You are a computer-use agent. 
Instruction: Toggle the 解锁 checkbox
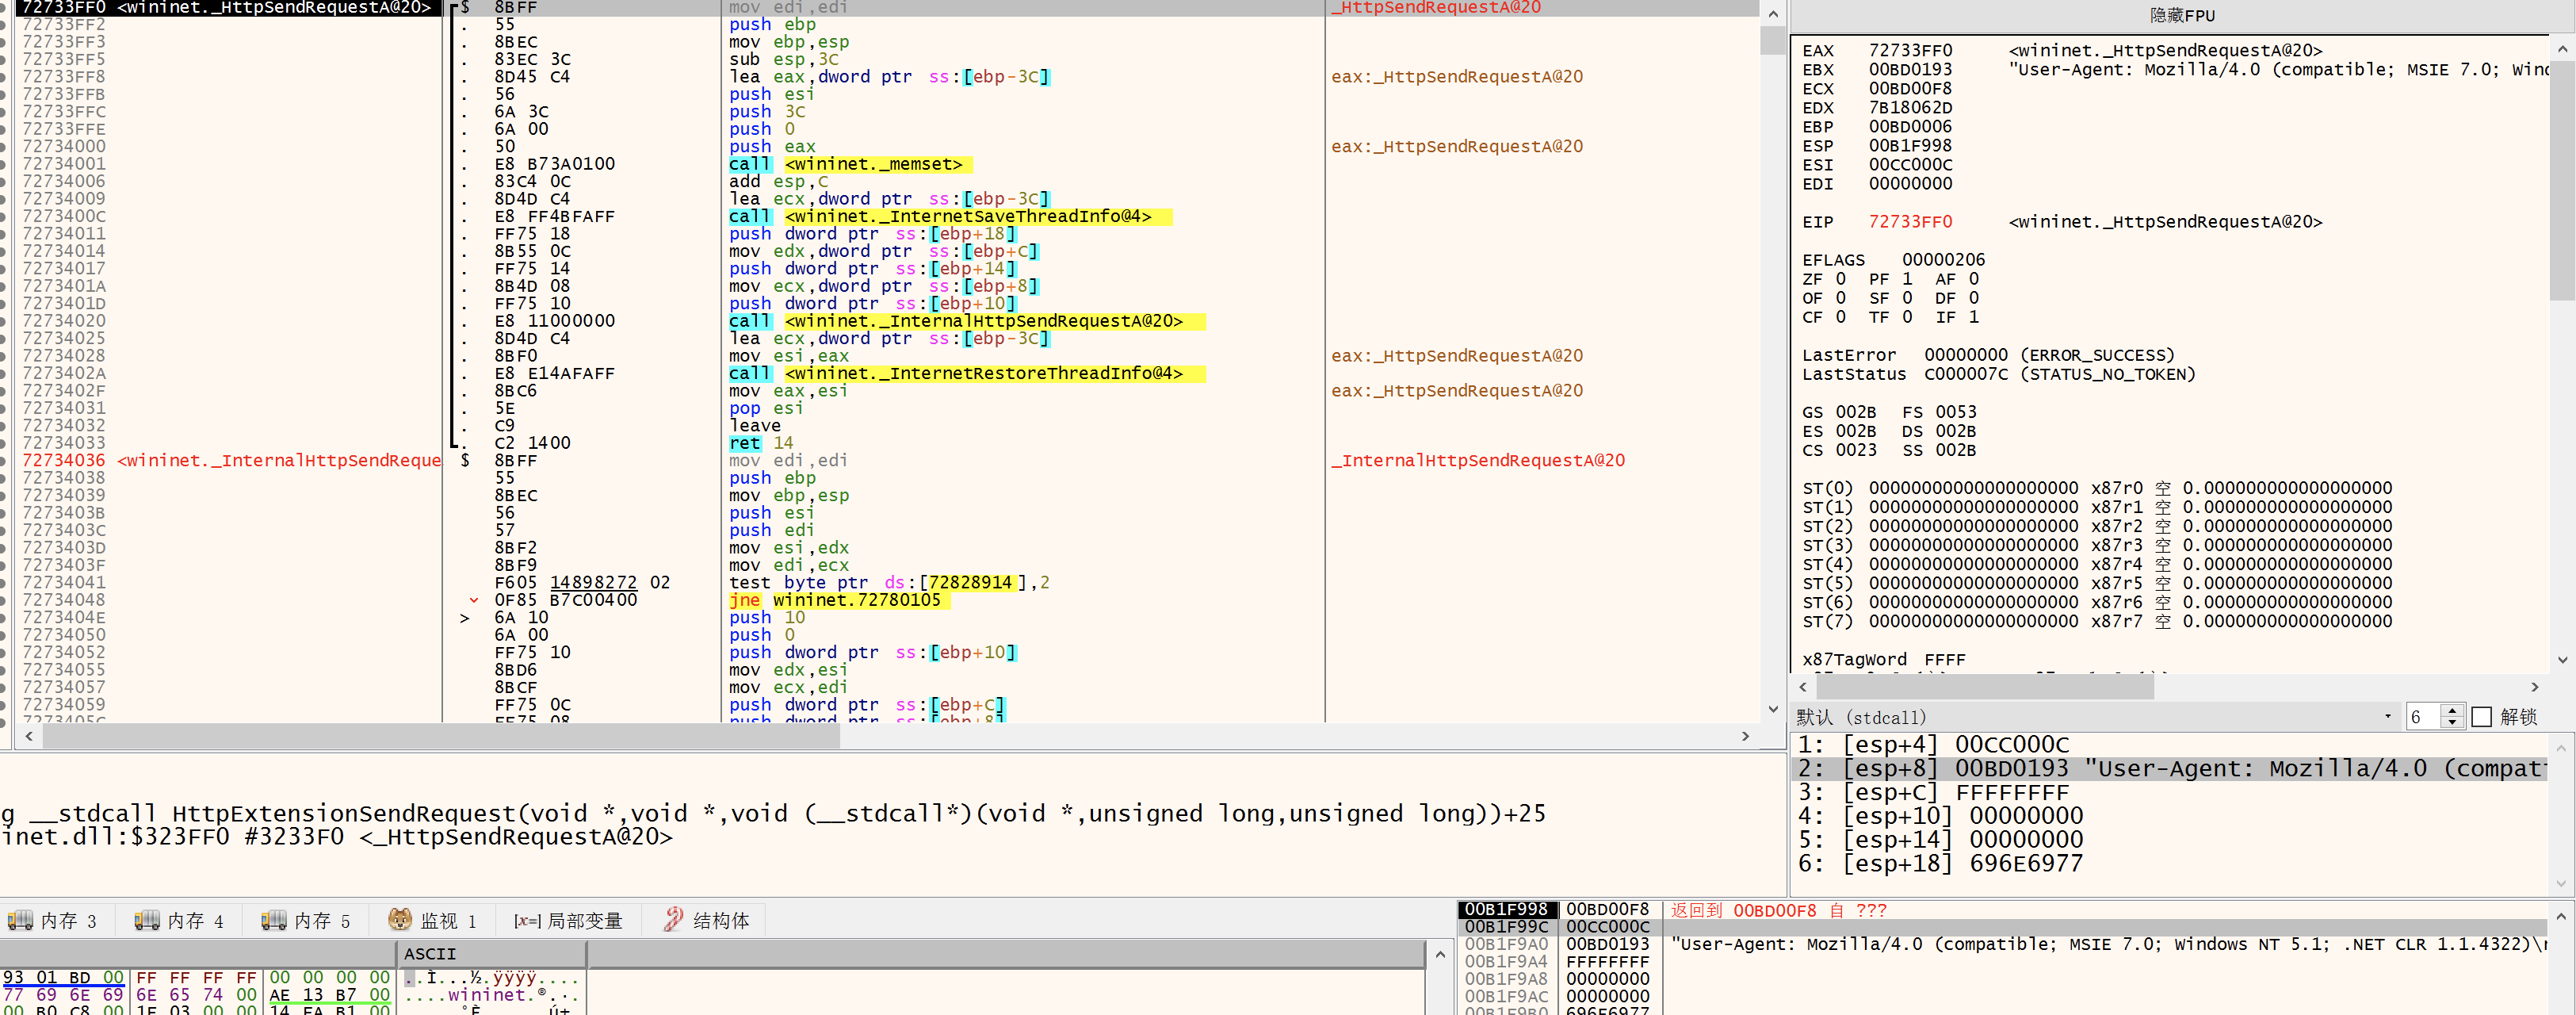click(2481, 717)
